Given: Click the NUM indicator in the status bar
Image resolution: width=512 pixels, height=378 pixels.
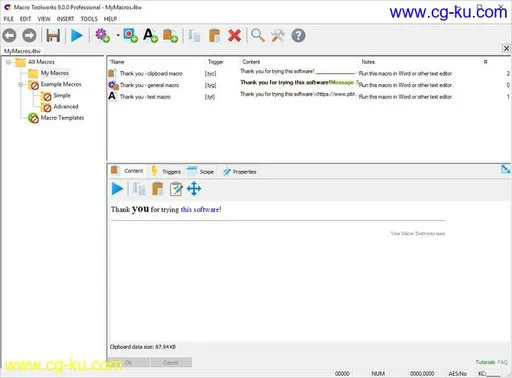Looking at the screenshot, I should 378,374.
